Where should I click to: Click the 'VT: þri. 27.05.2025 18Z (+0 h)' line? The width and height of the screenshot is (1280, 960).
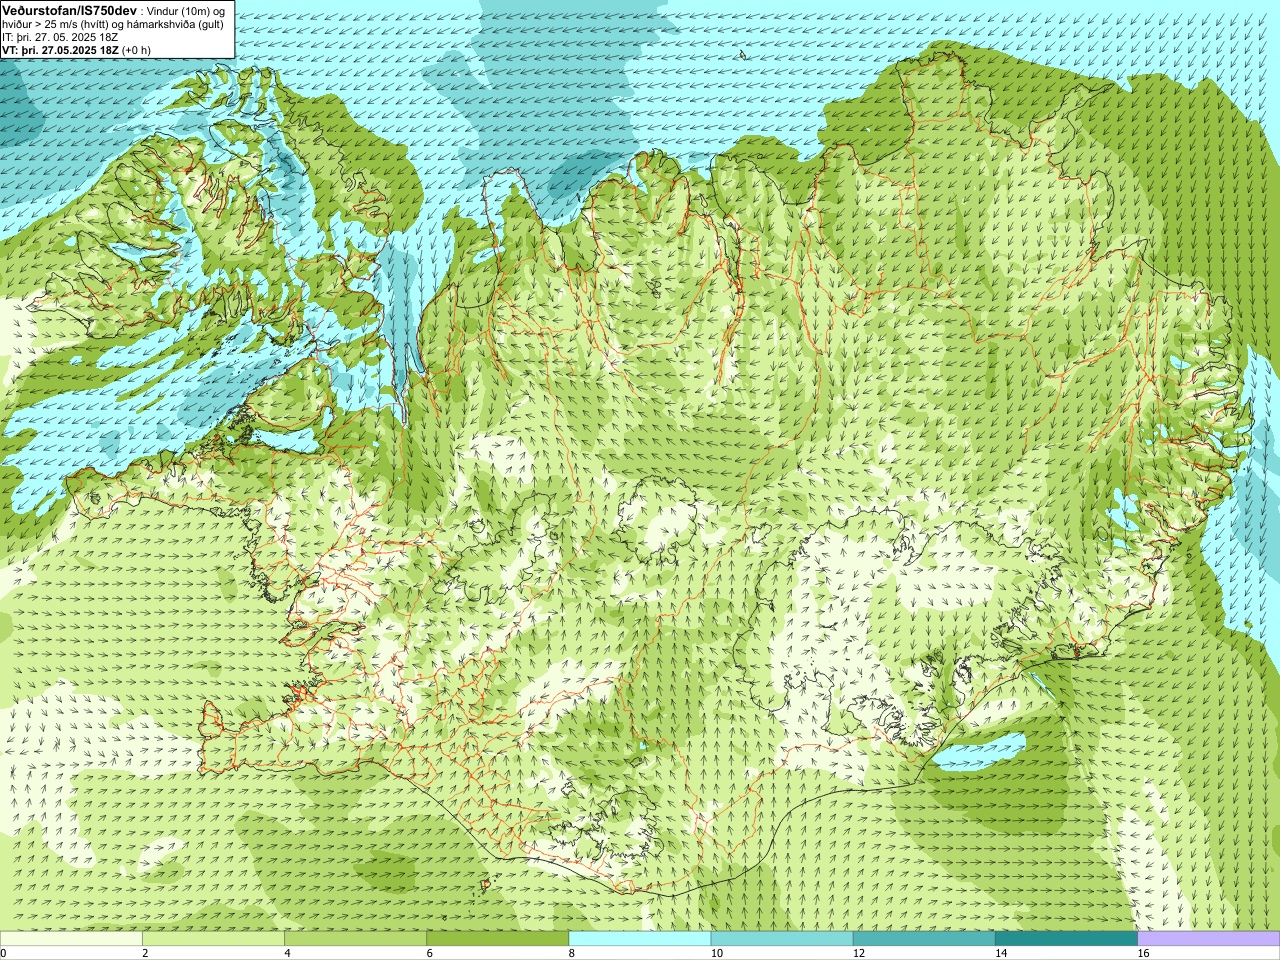coord(76,50)
